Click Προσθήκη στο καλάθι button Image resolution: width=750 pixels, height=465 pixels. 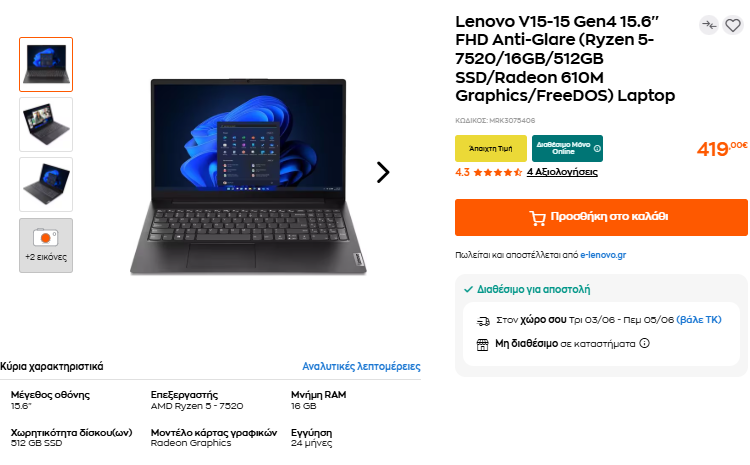601,217
